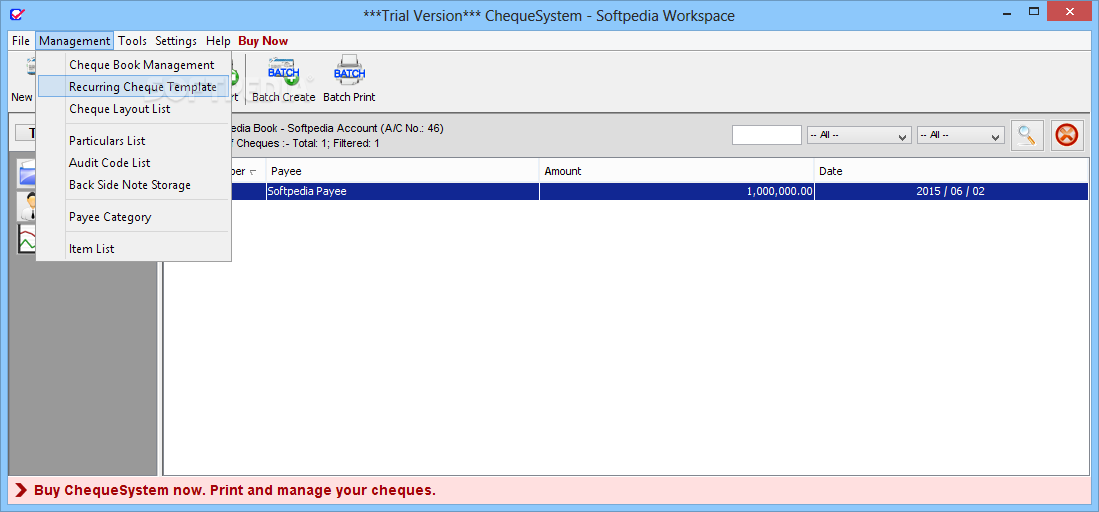The height and width of the screenshot is (512, 1099).
Task: Select the 'Softpedia Payee' cell
Action: point(402,191)
